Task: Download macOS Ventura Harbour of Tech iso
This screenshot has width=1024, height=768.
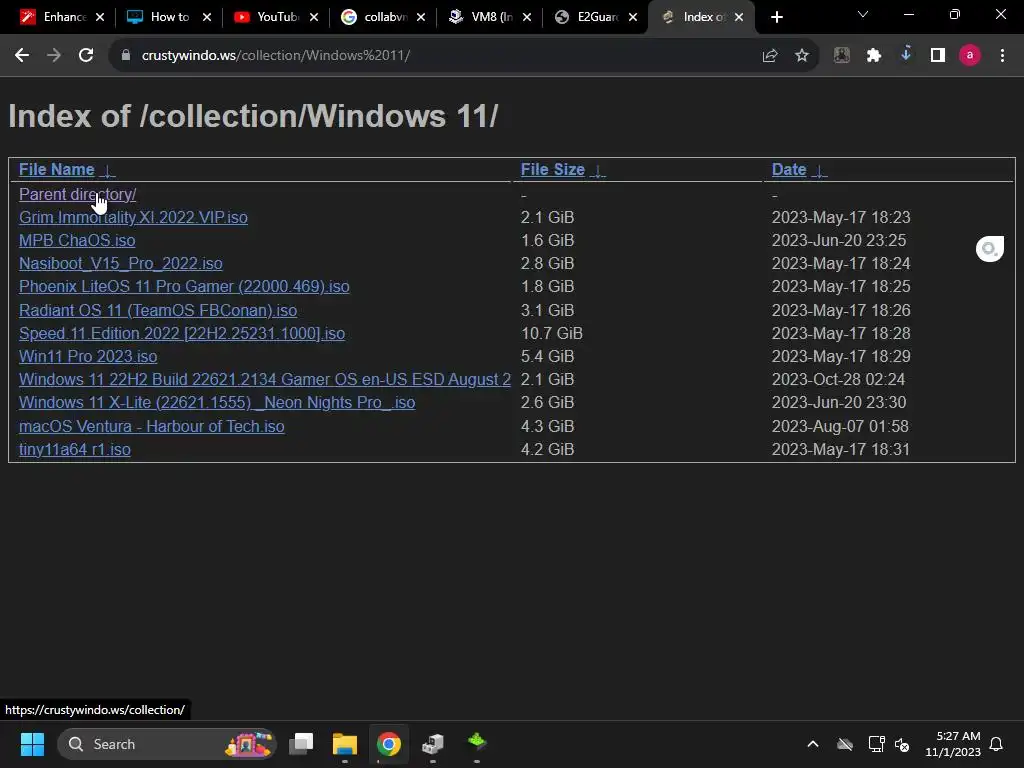Action: click(x=152, y=426)
